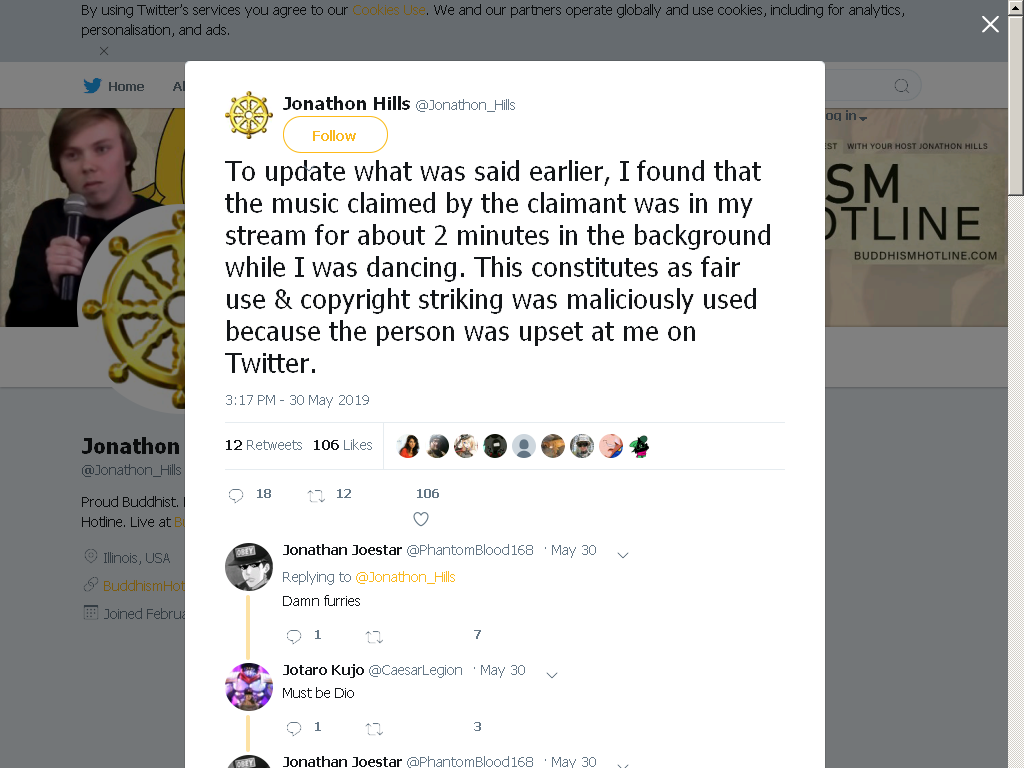Open Jonathon Hills' dharma wheel avatar
The height and width of the screenshot is (768, 1024).
(x=249, y=115)
